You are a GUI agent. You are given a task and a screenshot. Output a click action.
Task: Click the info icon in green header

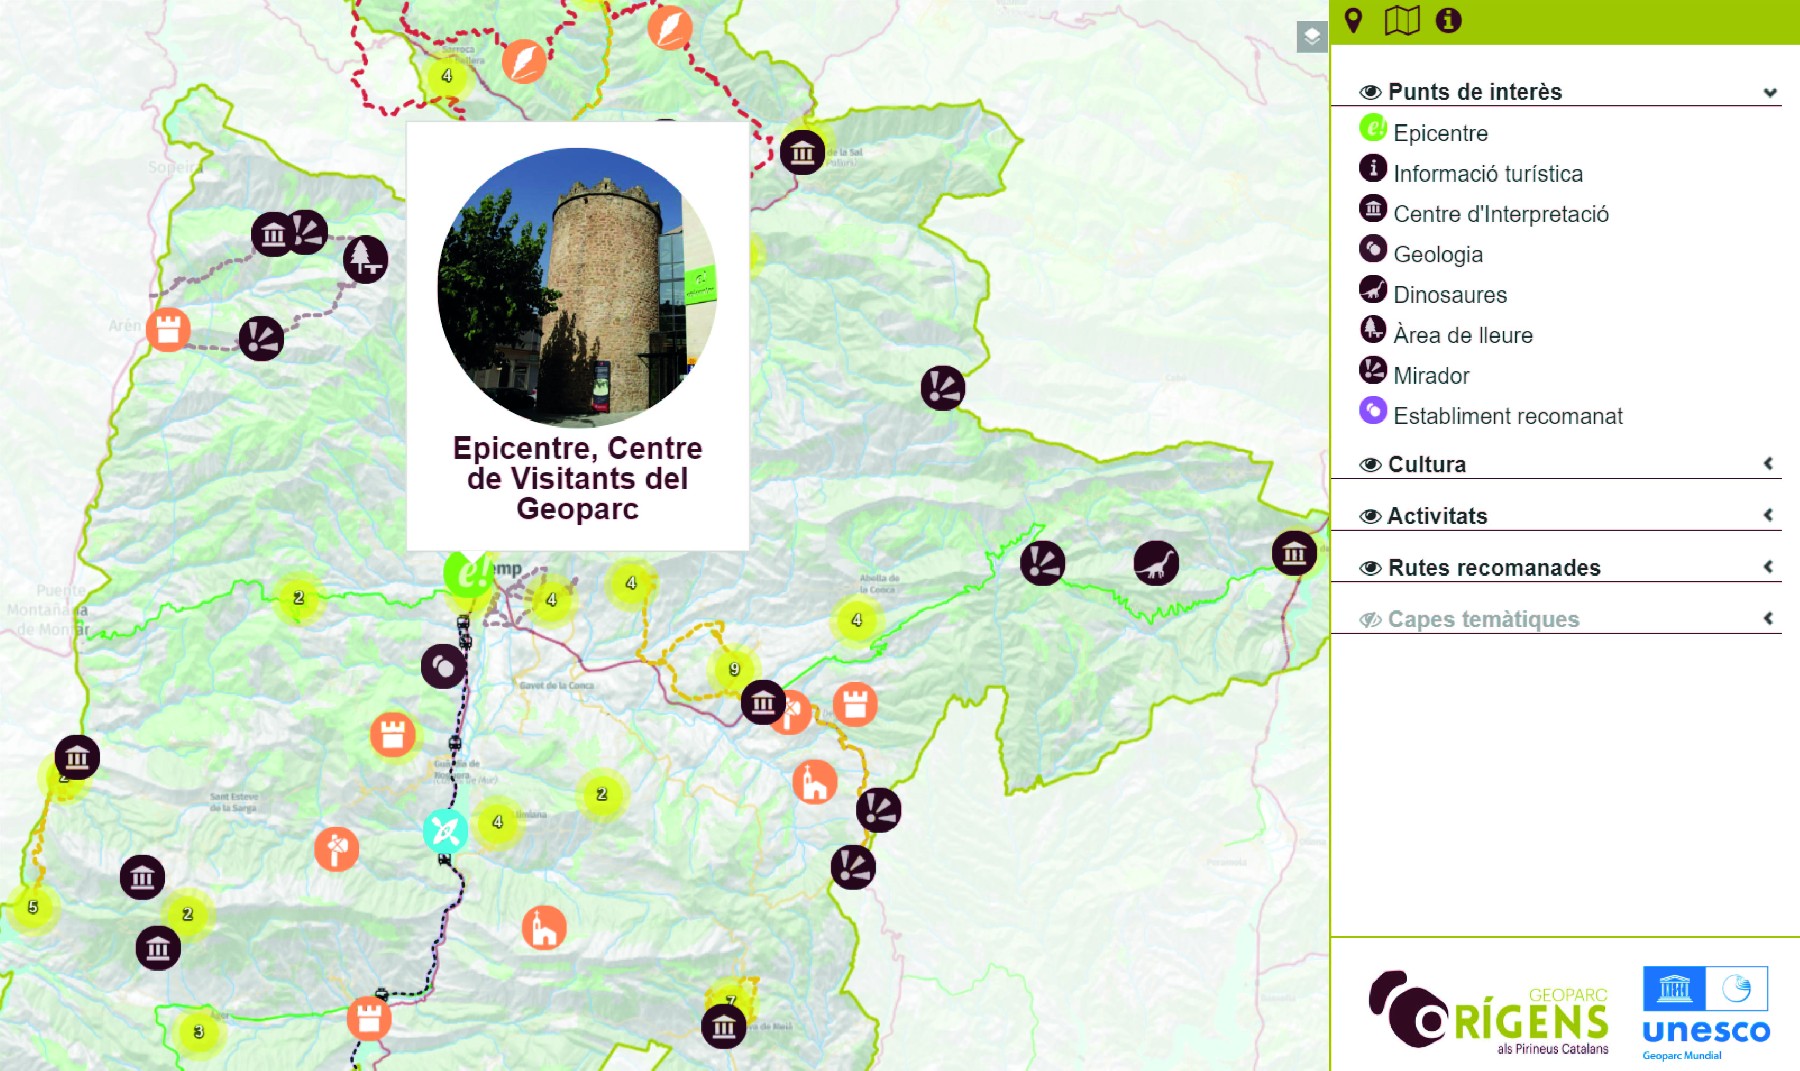pos(1448,20)
